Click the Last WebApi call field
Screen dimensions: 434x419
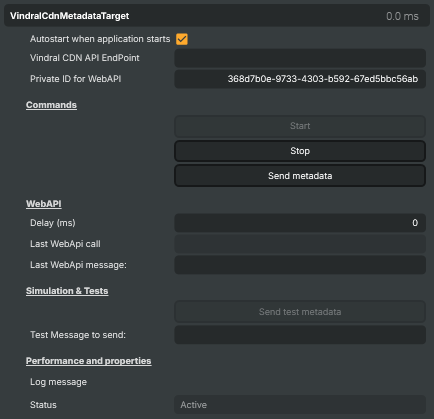(x=300, y=244)
